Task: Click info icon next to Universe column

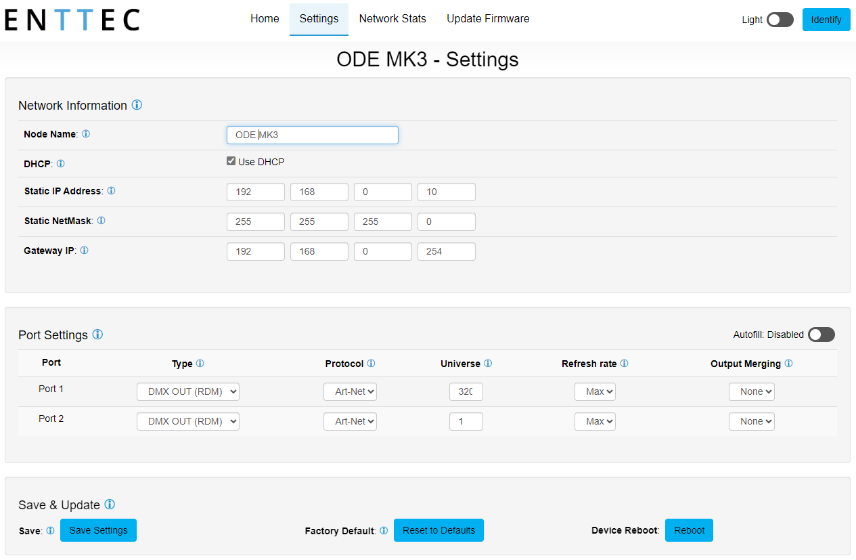Action: (x=488, y=363)
